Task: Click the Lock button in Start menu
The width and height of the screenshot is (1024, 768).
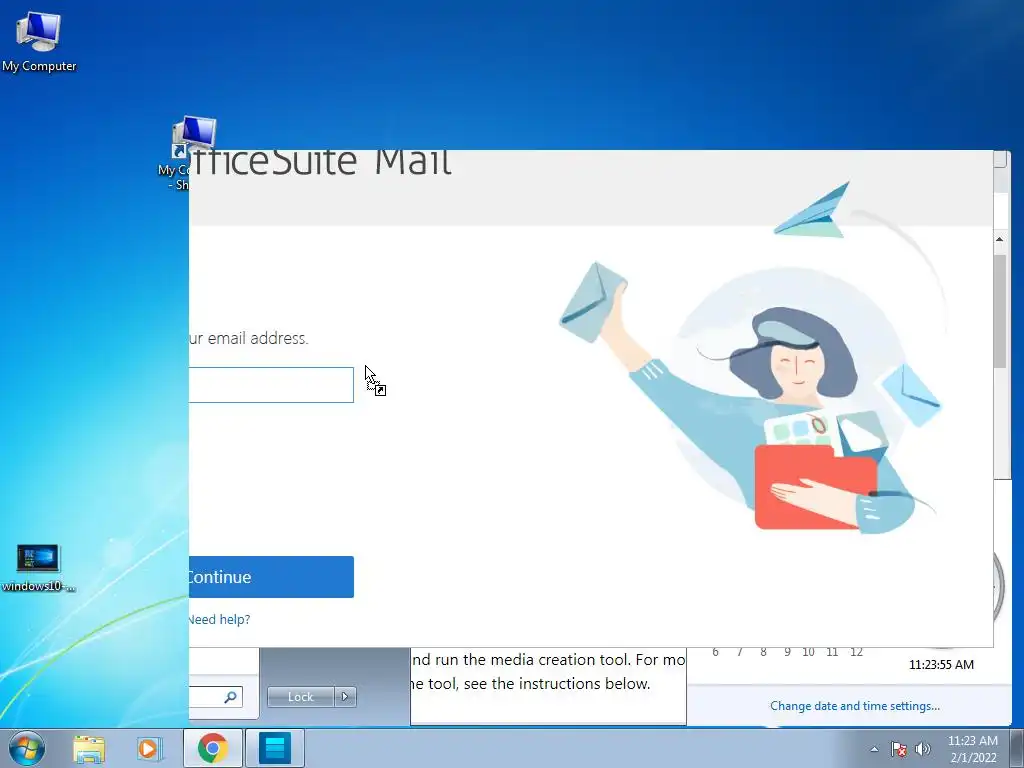Action: 300,697
